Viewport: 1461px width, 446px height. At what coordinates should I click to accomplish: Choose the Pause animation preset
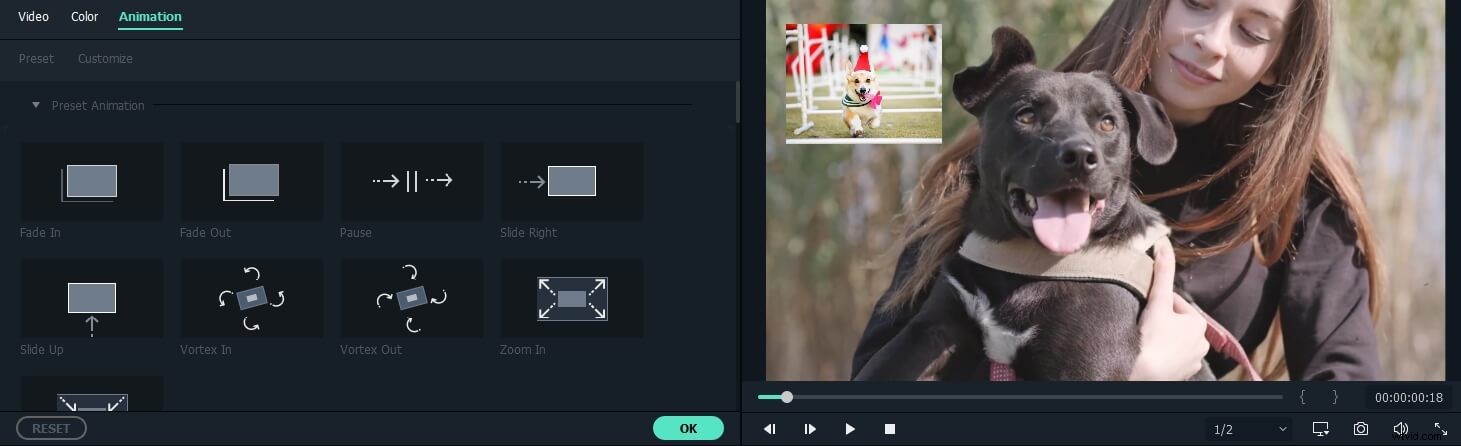[x=412, y=181]
